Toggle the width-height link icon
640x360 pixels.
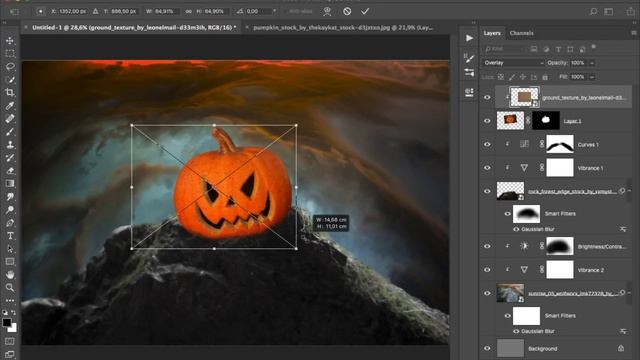[x=189, y=11]
